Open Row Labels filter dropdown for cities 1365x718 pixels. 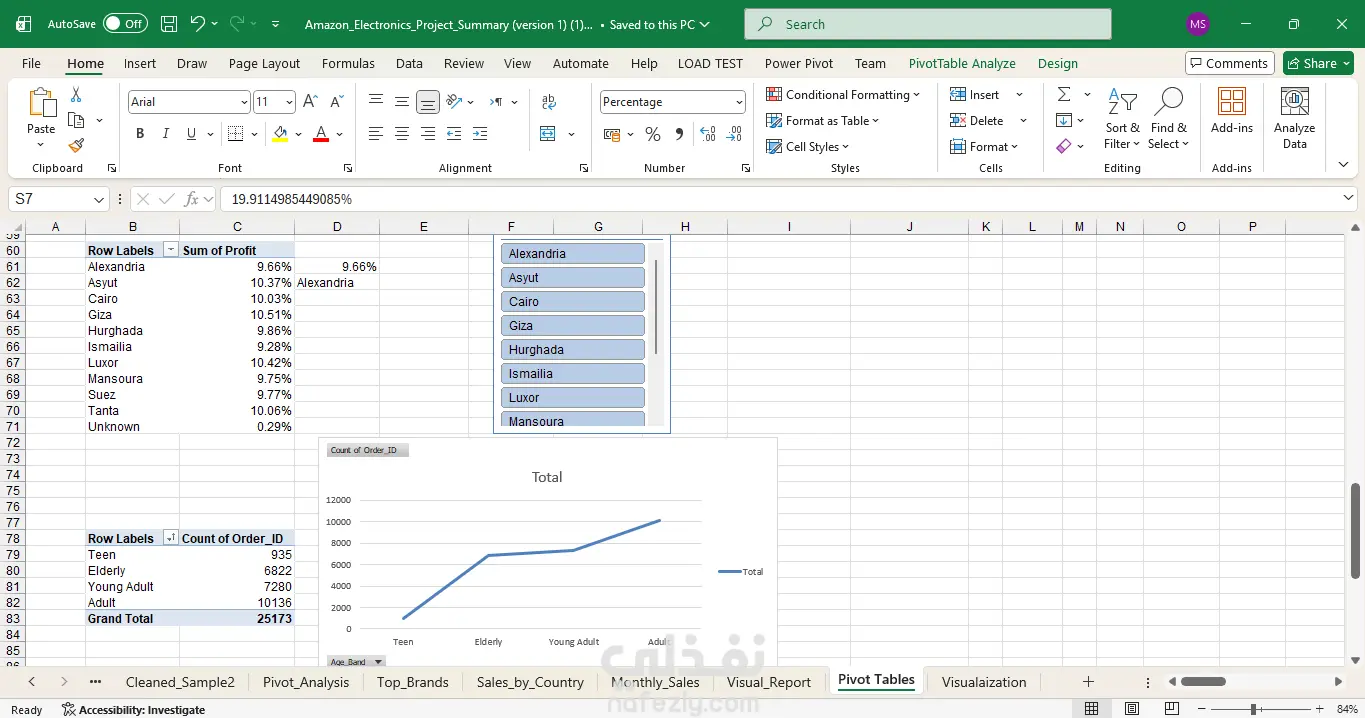[171, 251]
